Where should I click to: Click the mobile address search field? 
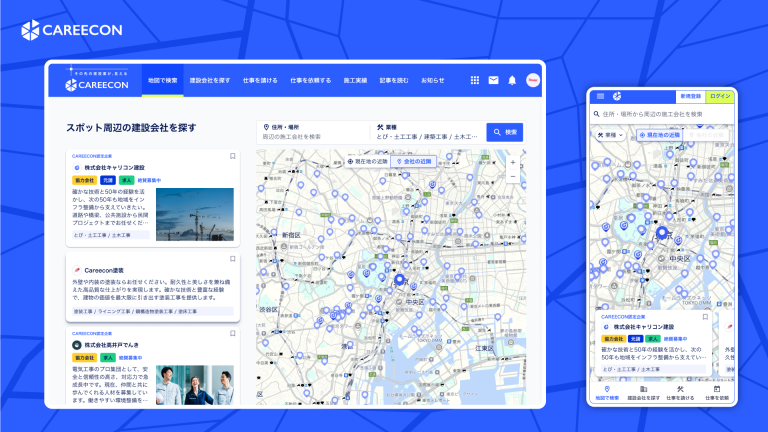point(662,114)
